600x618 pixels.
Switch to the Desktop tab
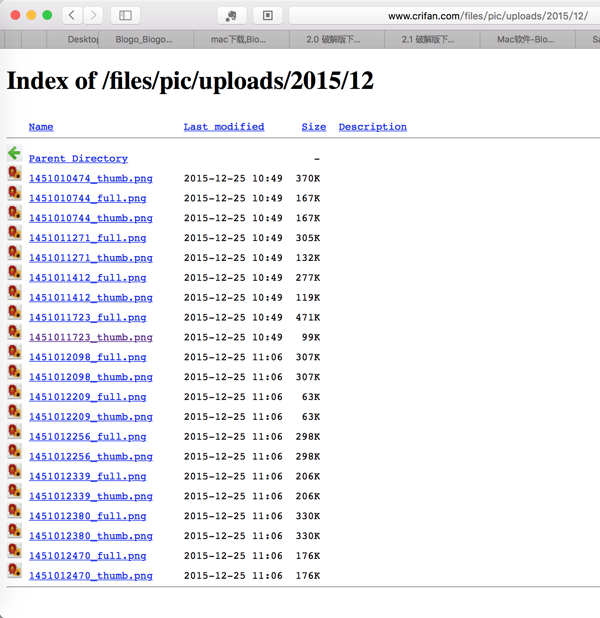73,39
